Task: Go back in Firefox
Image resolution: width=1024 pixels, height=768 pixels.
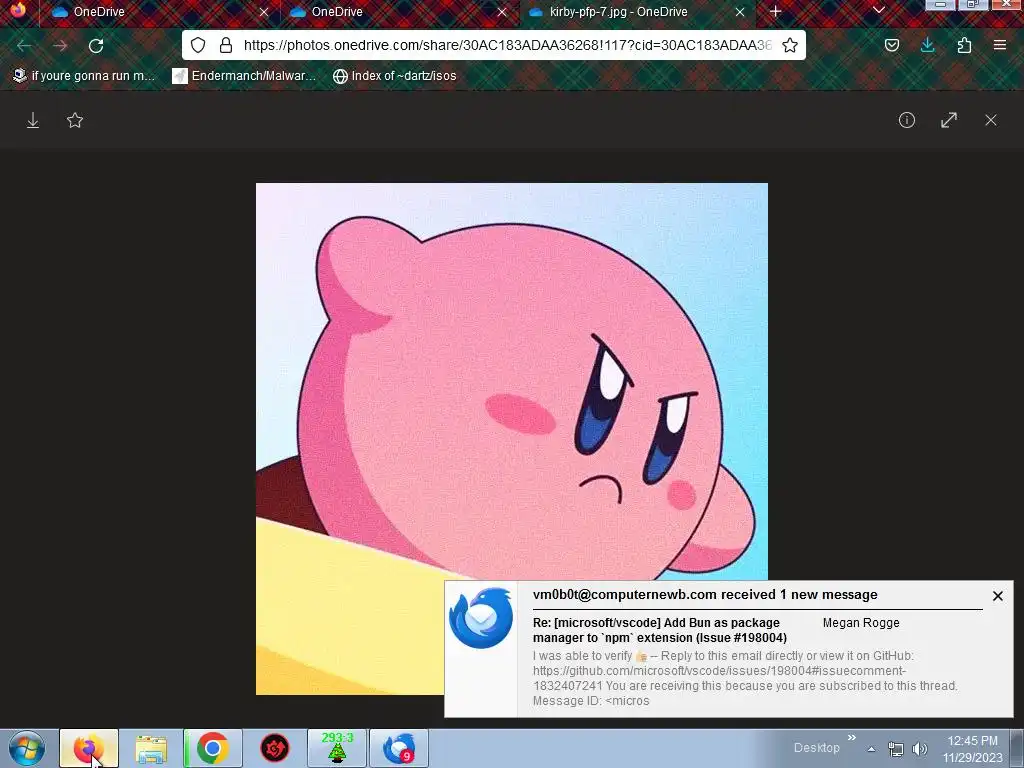Action: (x=25, y=46)
